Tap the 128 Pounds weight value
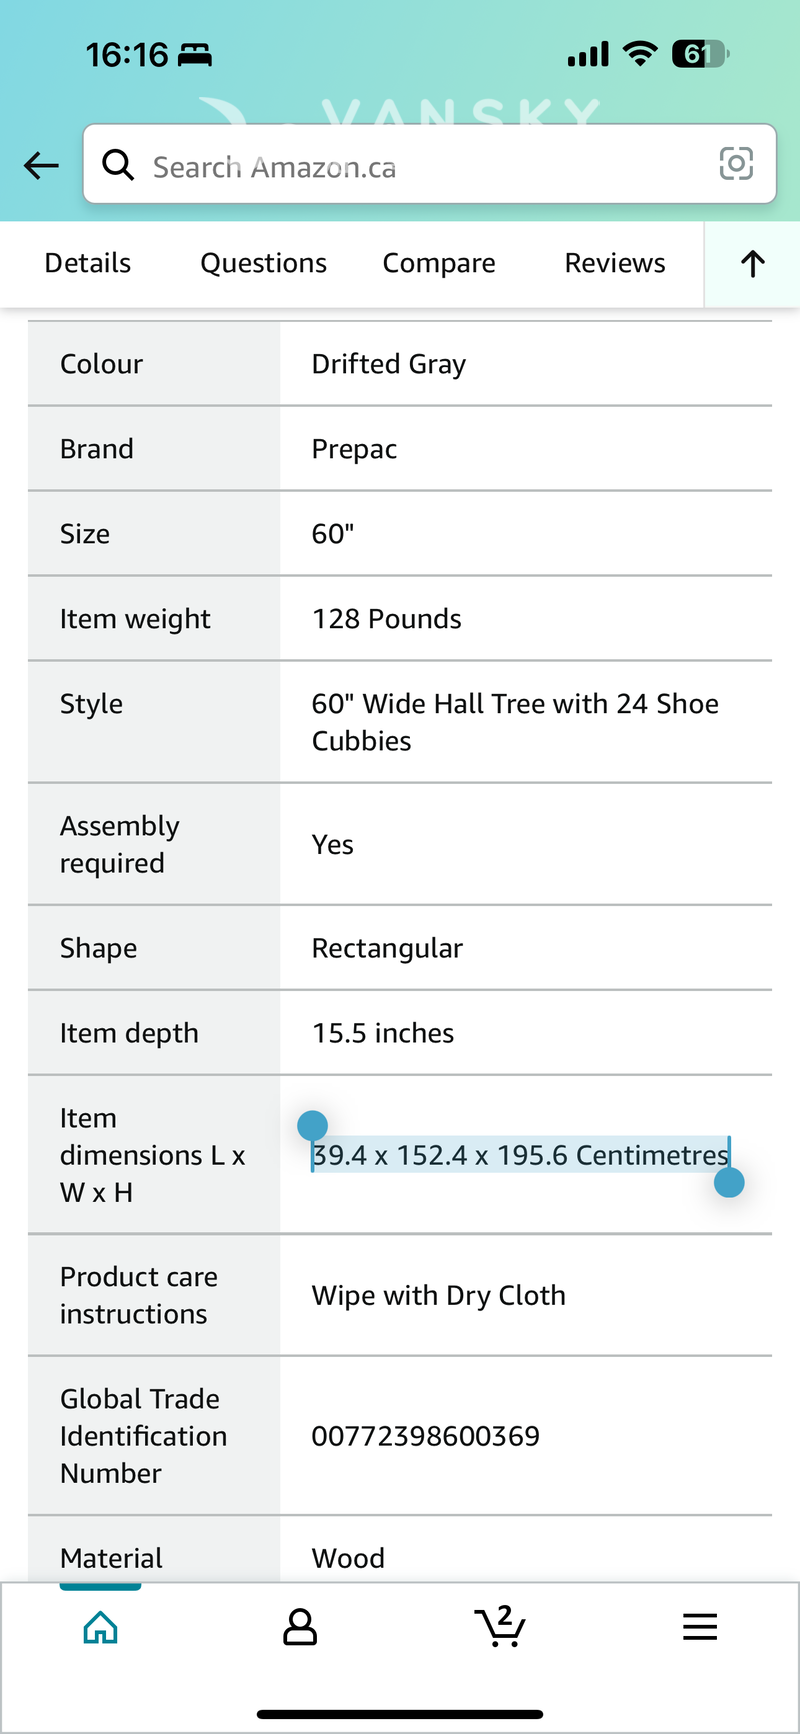Image resolution: width=800 pixels, height=1734 pixels. tap(387, 619)
